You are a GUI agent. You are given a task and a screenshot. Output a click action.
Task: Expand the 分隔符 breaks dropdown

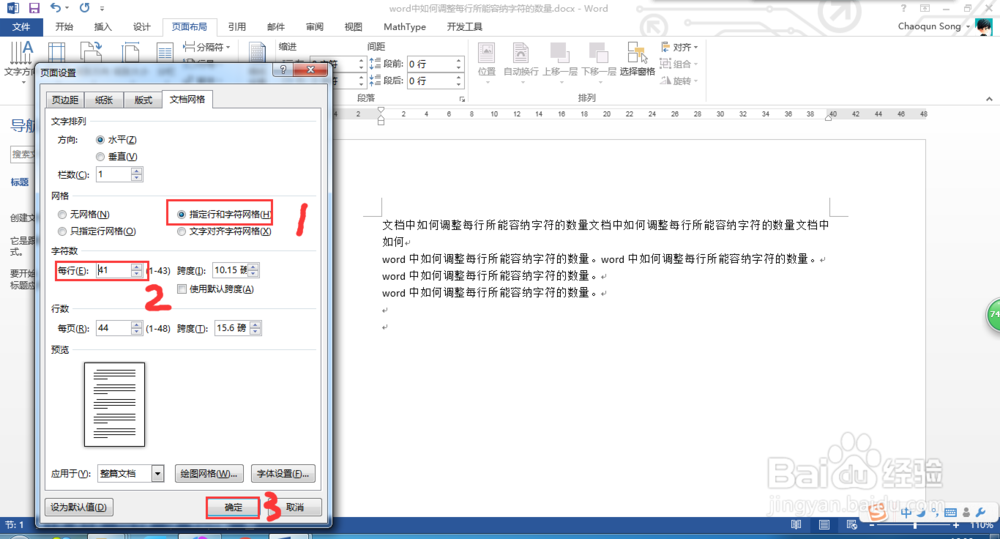[x=228, y=47]
